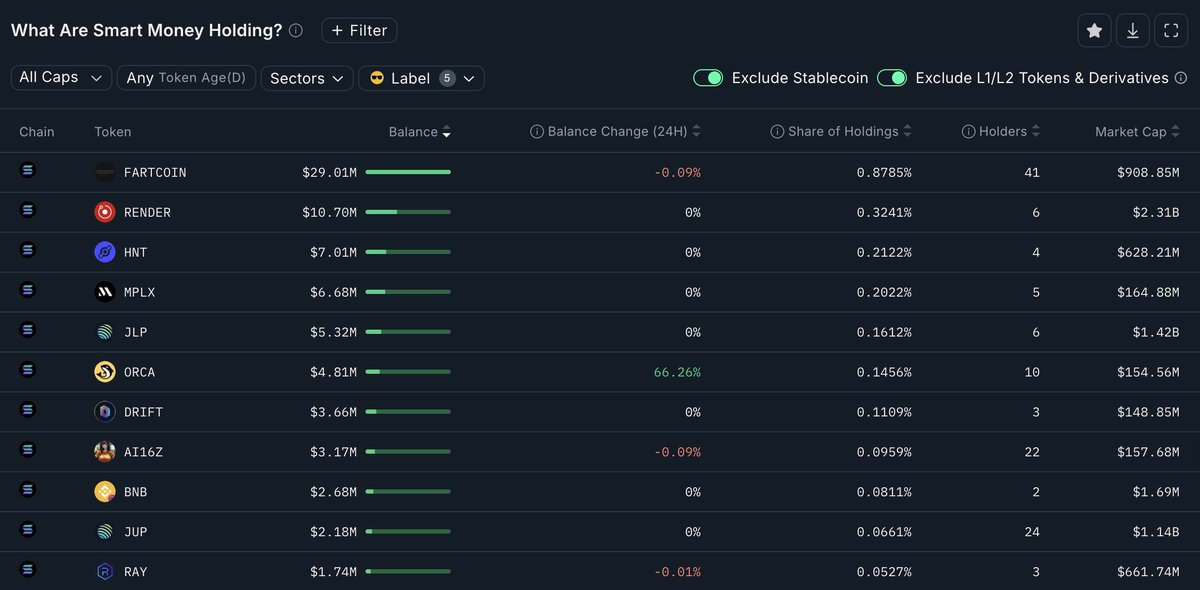Open the All Caps dropdown

pyautogui.click(x=61, y=78)
